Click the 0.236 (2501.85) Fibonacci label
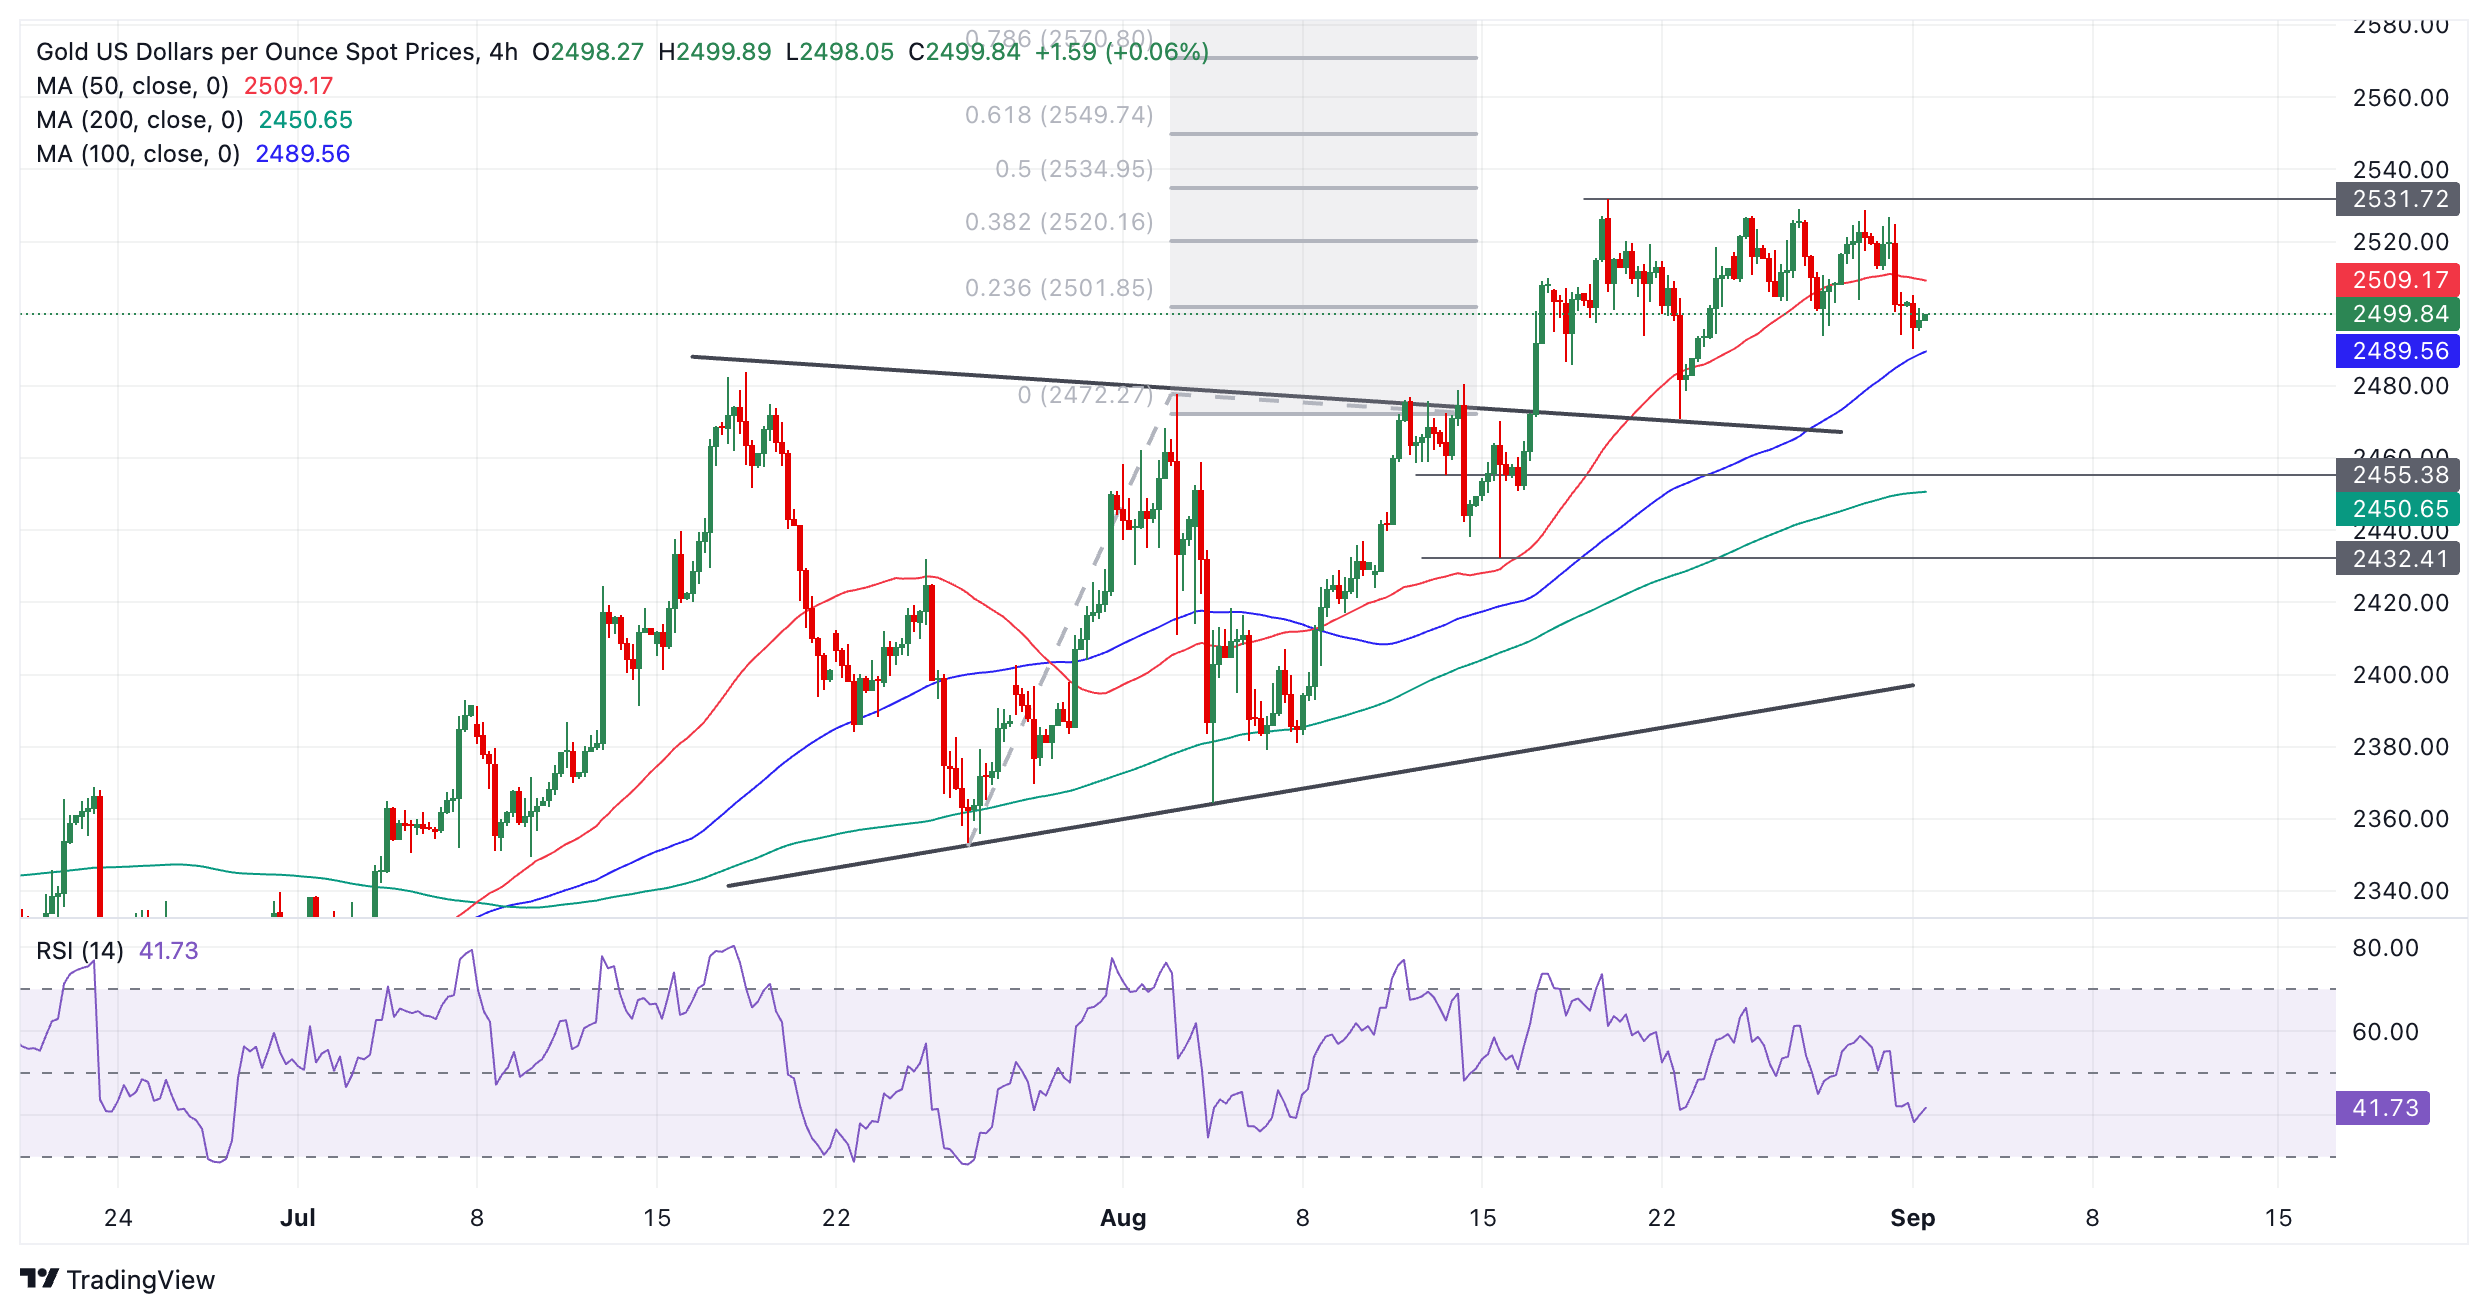Screen dimensions: 2488x1314 point(1058,288)
